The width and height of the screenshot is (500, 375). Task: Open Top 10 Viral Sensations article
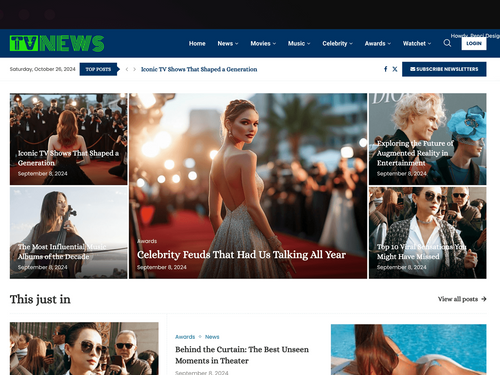coord(421,252)
